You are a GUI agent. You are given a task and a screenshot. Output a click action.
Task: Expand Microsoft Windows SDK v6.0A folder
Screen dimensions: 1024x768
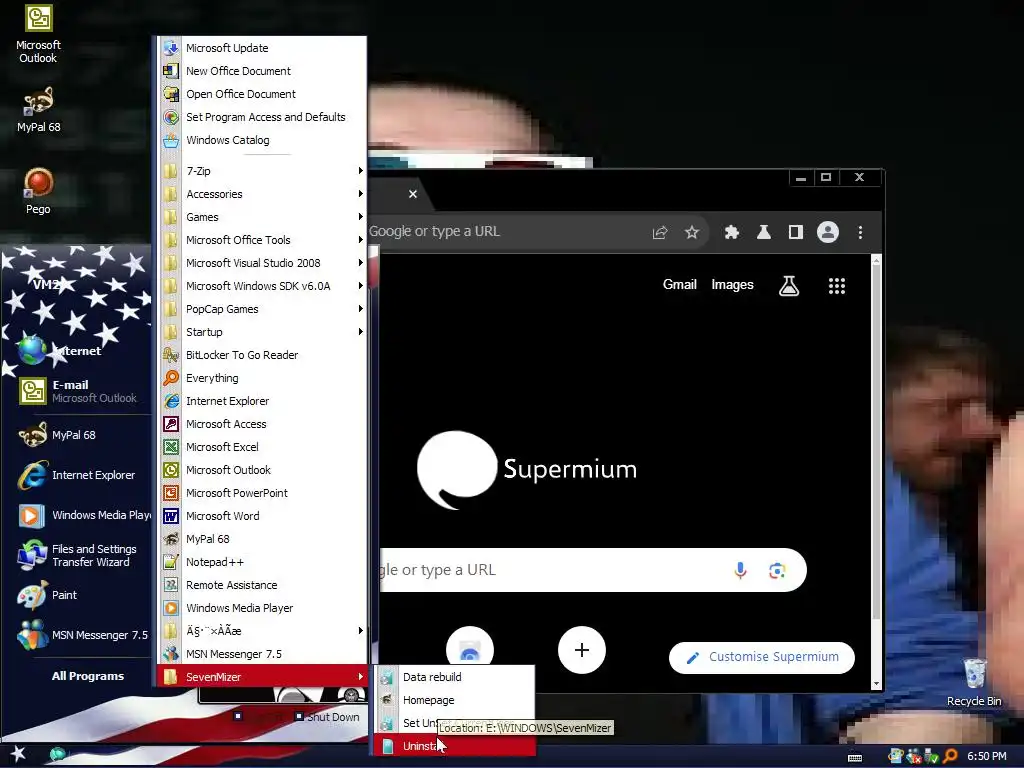click(x=262, y=285)
